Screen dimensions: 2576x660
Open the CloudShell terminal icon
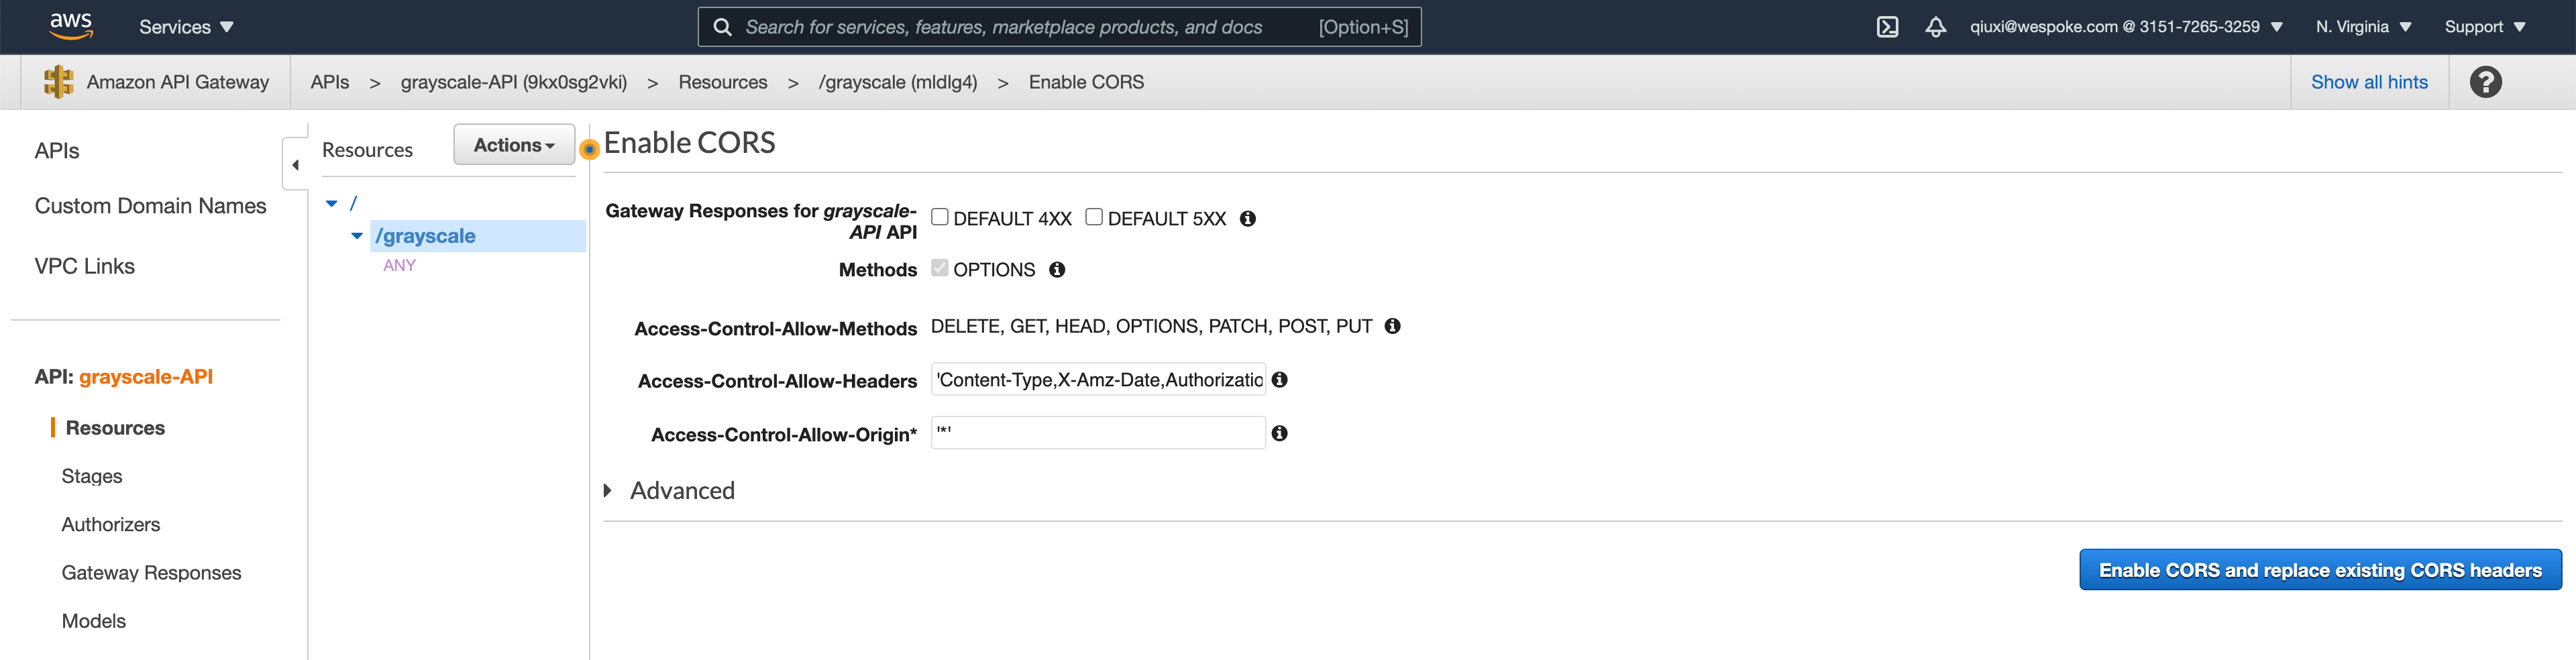[x=1887, y=27]
